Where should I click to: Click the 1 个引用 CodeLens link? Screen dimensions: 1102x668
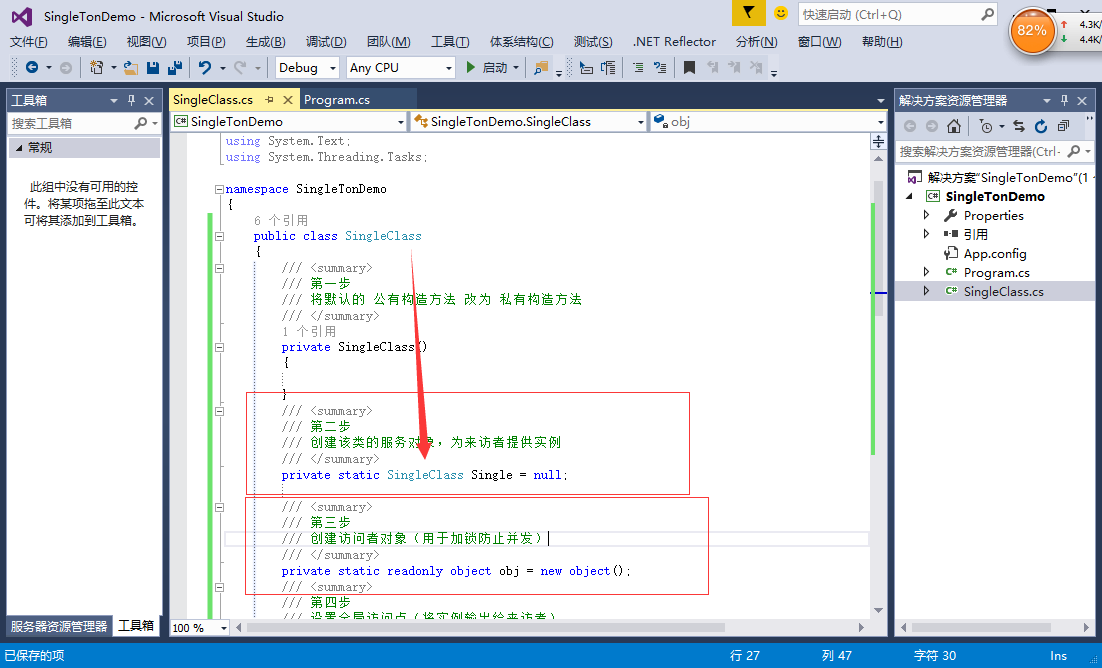tap(309, 331)
